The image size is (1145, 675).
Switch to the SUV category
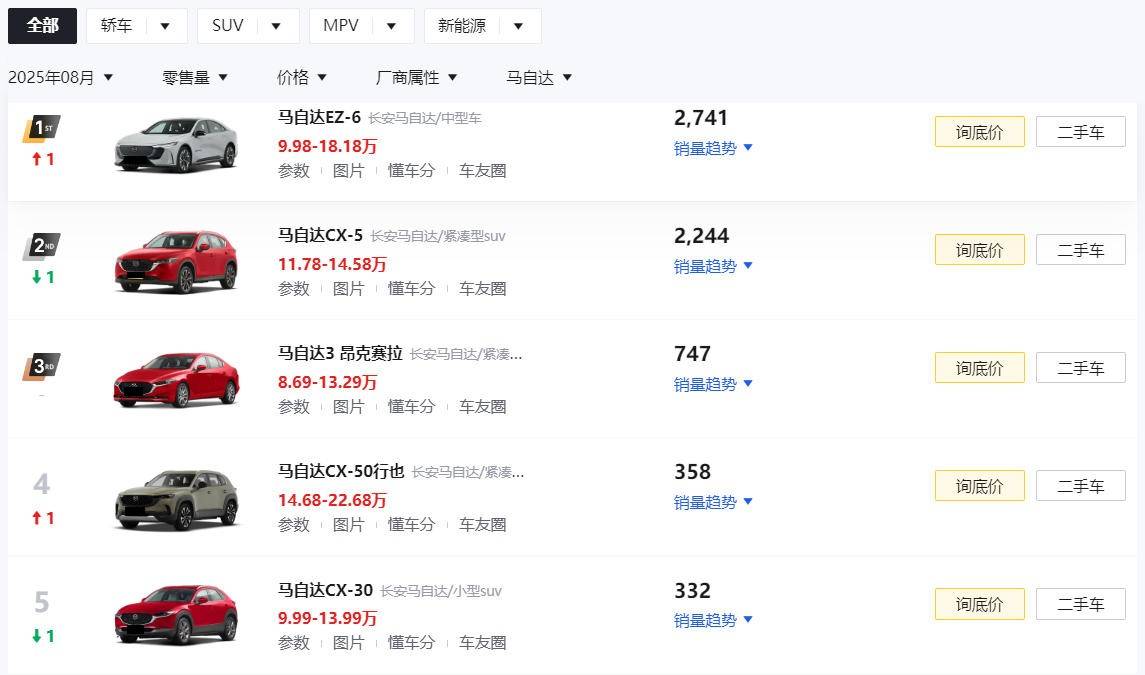(x=228, y=26)
